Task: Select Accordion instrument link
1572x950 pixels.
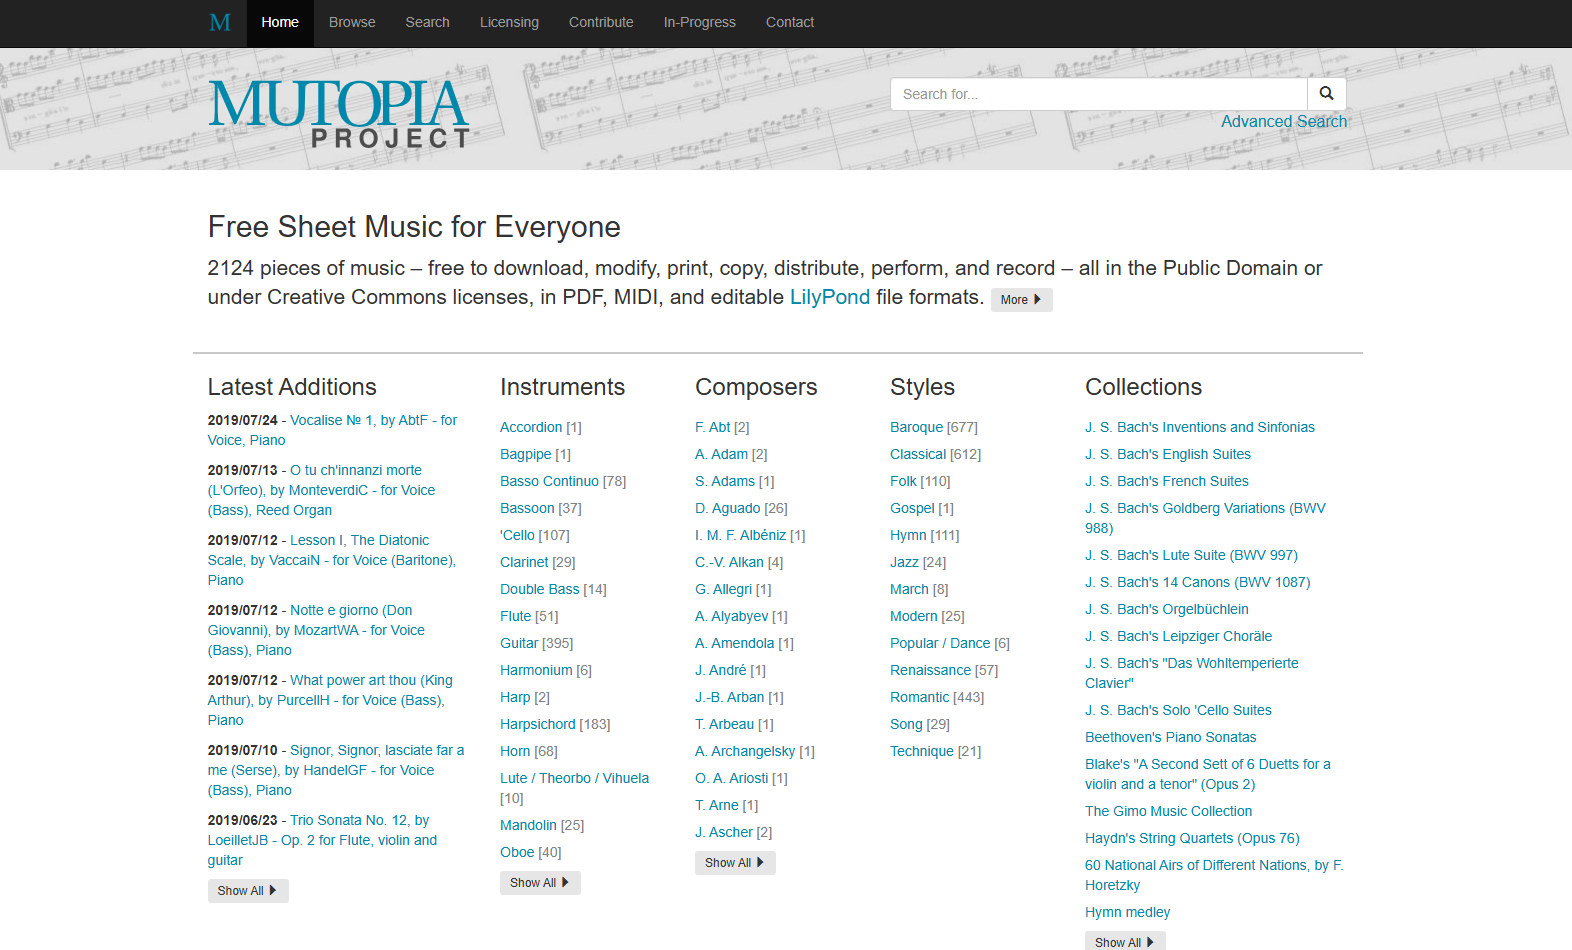Action: click(531, 427)
